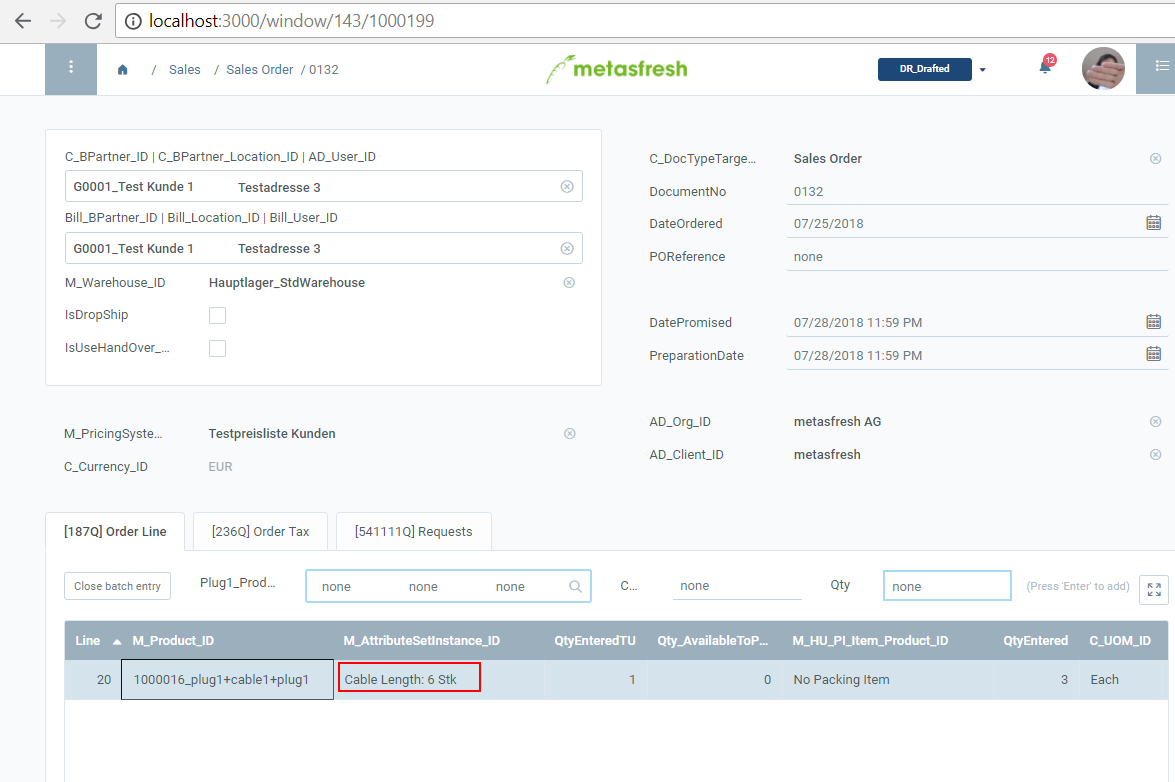Image resolution: width=1175 pixels, height=782 pixels.
Task: Open PreparationDate calendar picker
Action: click(x=1154, y=354)
